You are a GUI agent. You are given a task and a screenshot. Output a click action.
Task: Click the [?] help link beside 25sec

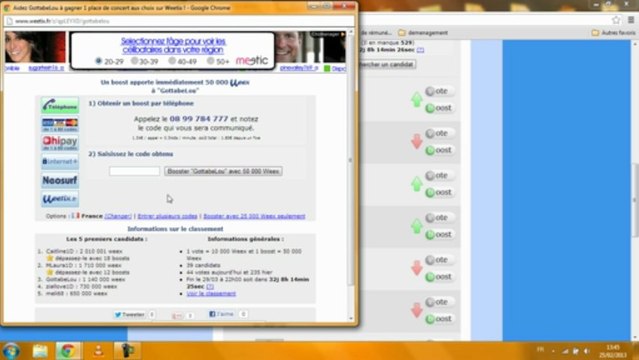click(210, 287)
